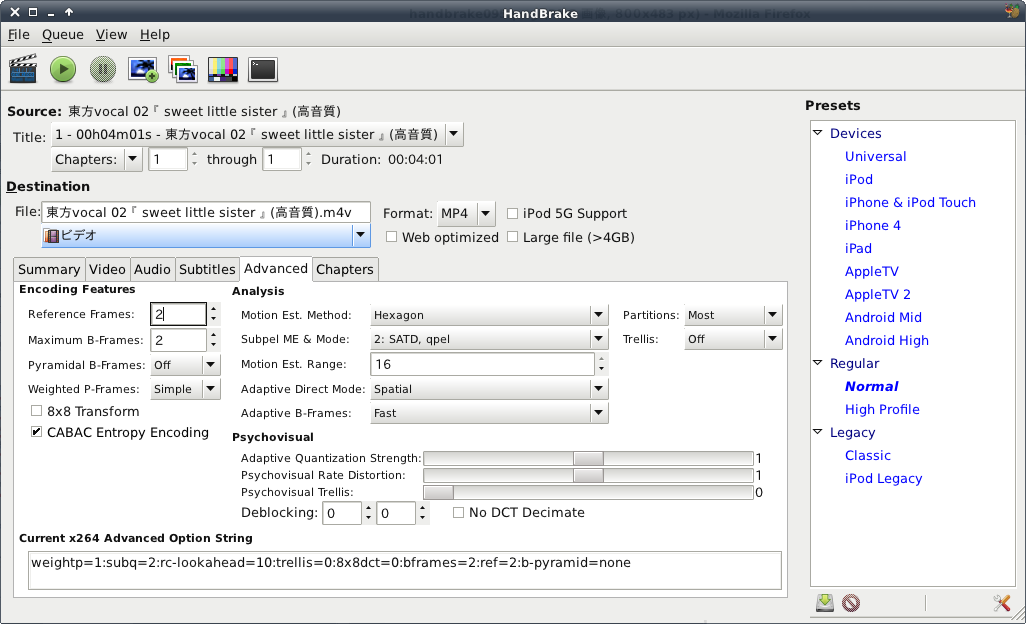Image resolution: width=1026 pixels, height=624 pixels.
Task: Collapse the Devices preset group
Action: [818, 133]
